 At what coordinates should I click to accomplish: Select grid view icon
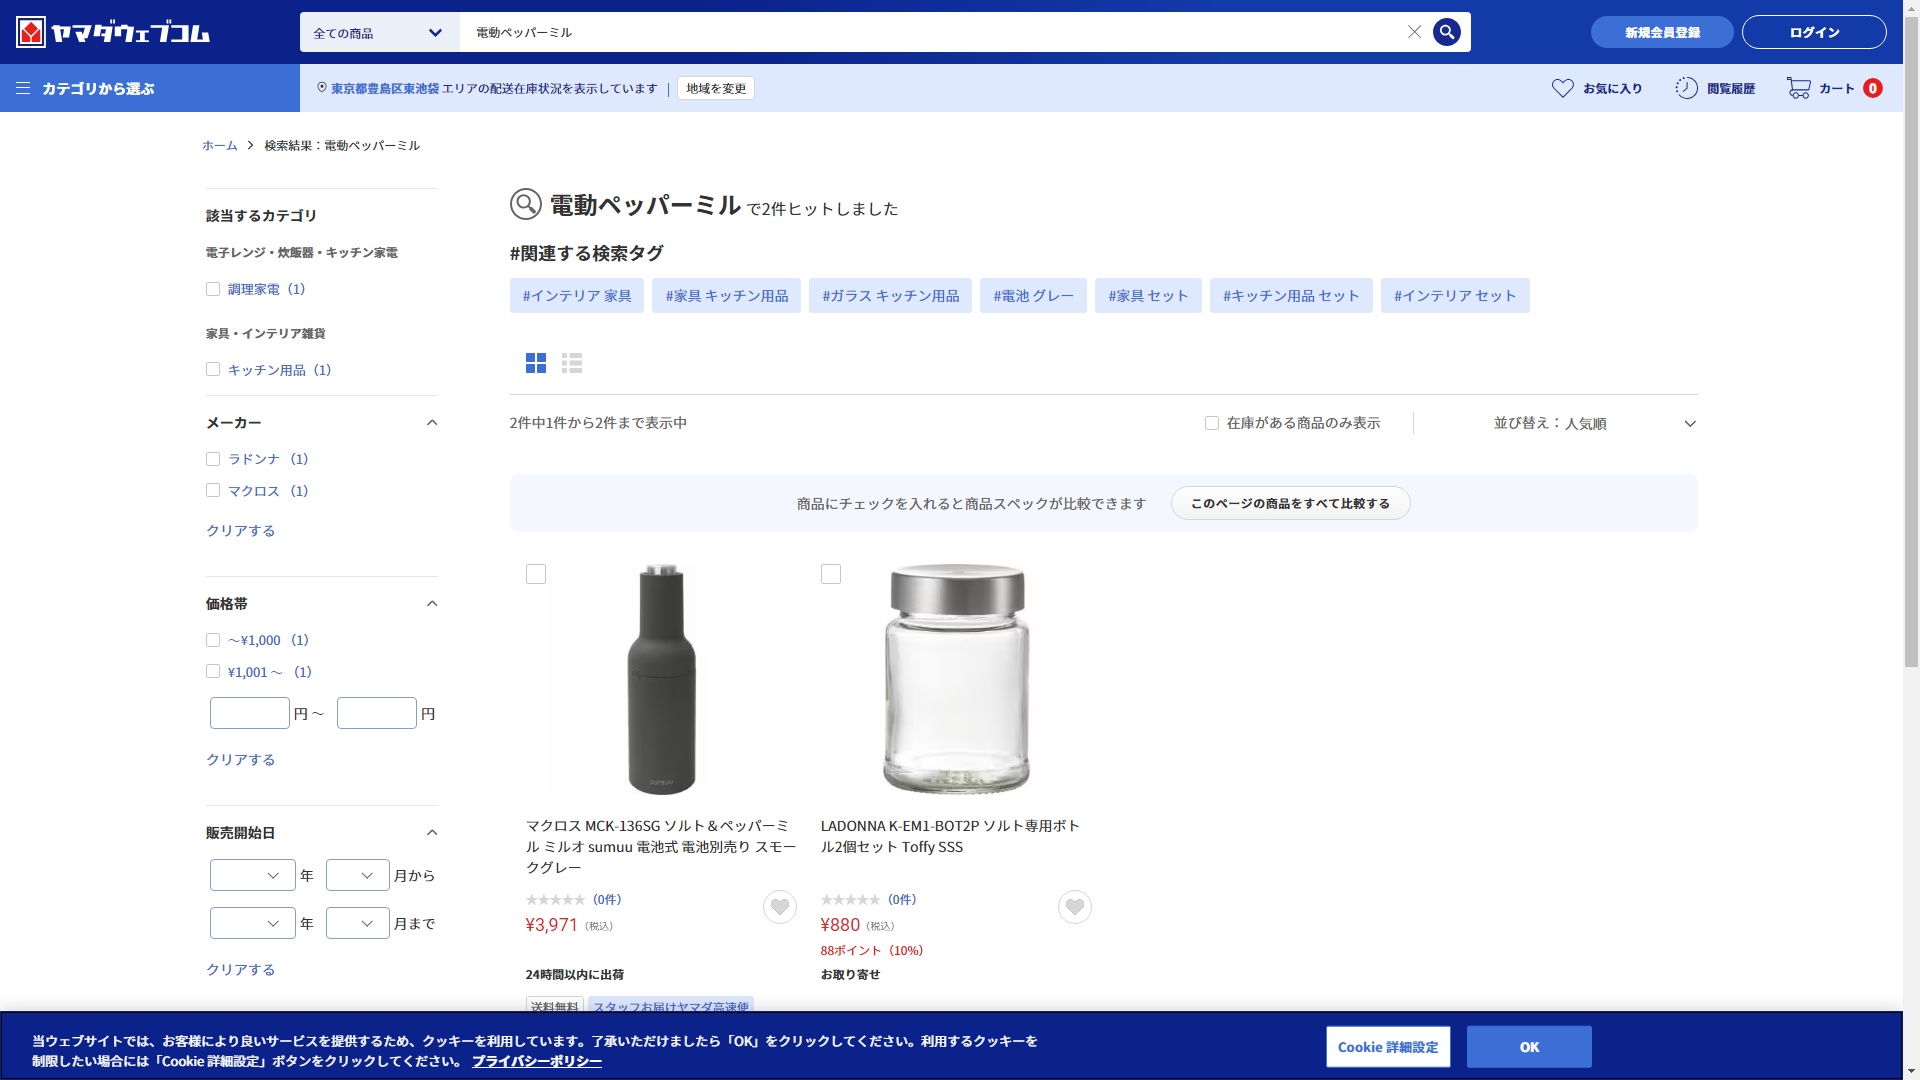click(536, 363)
